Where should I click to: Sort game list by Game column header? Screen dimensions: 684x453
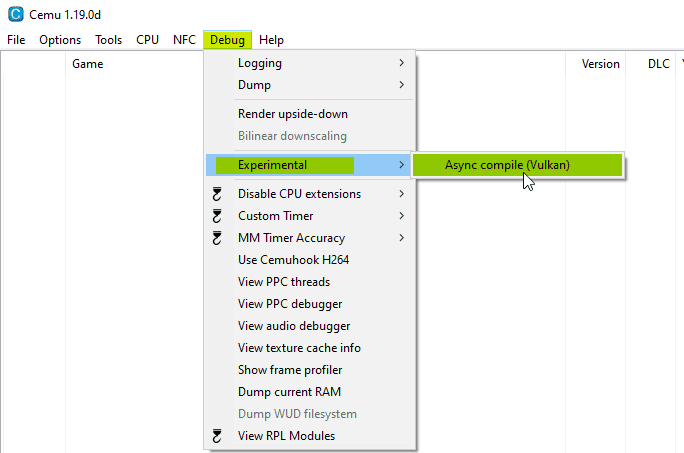(87, 64)
